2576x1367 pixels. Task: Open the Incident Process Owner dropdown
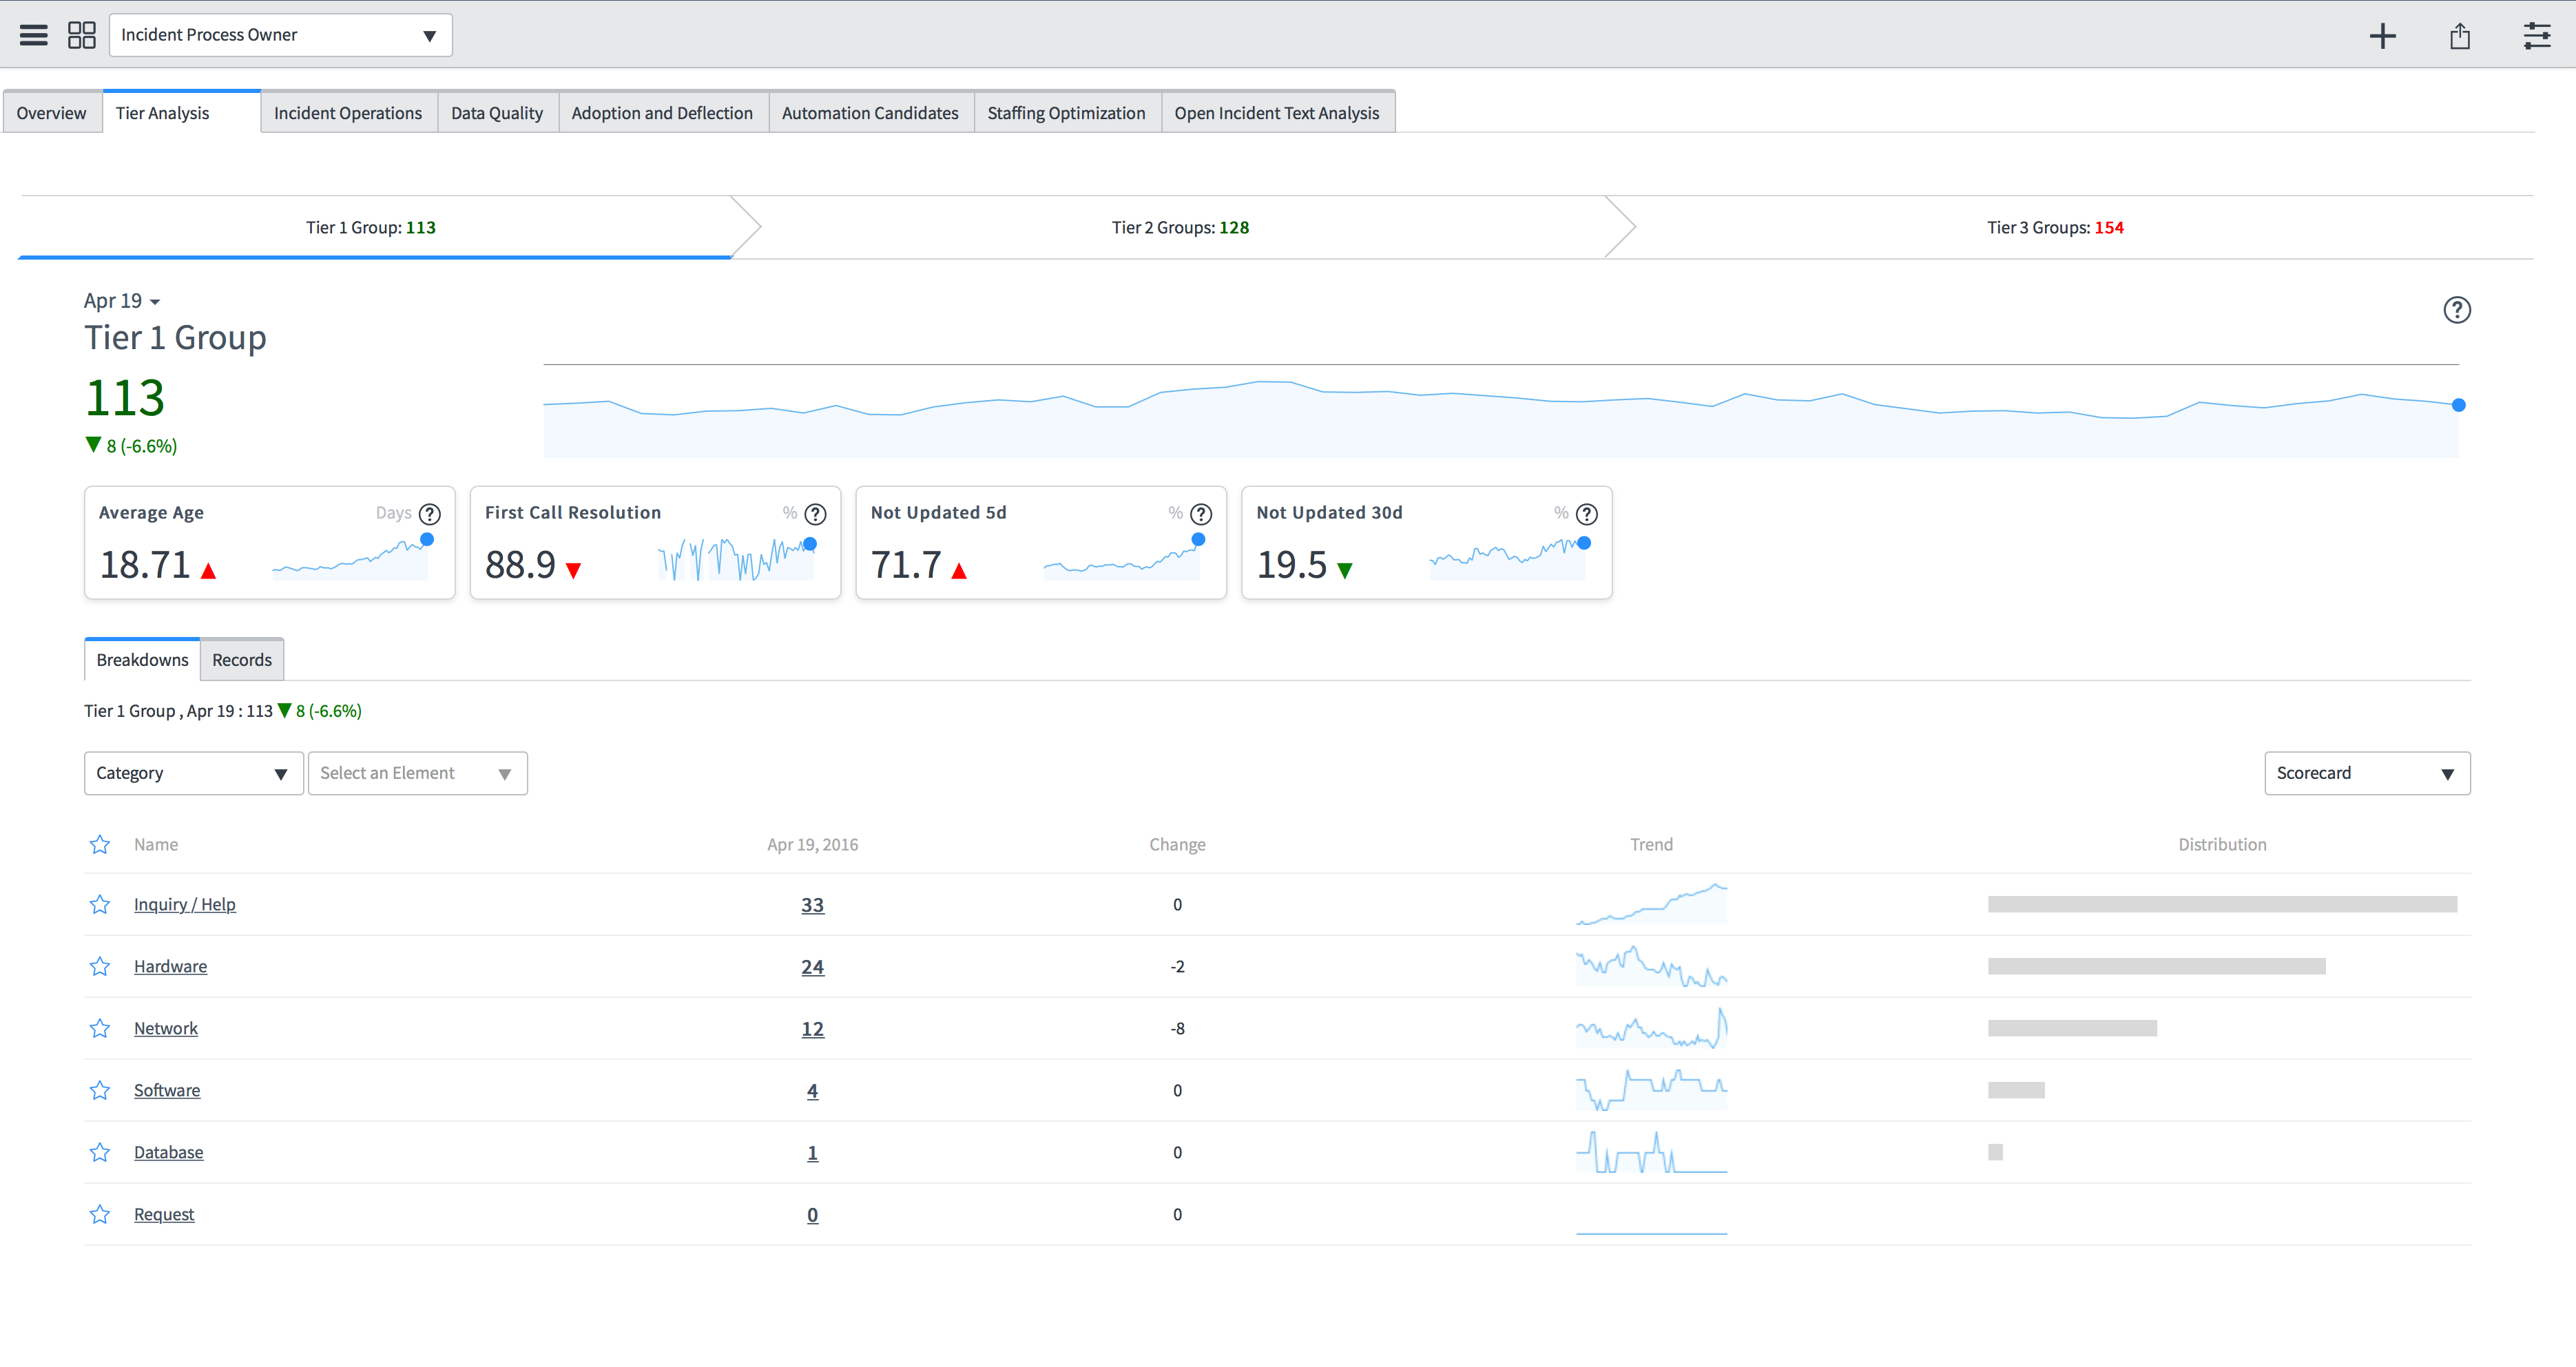coord(280,35)
